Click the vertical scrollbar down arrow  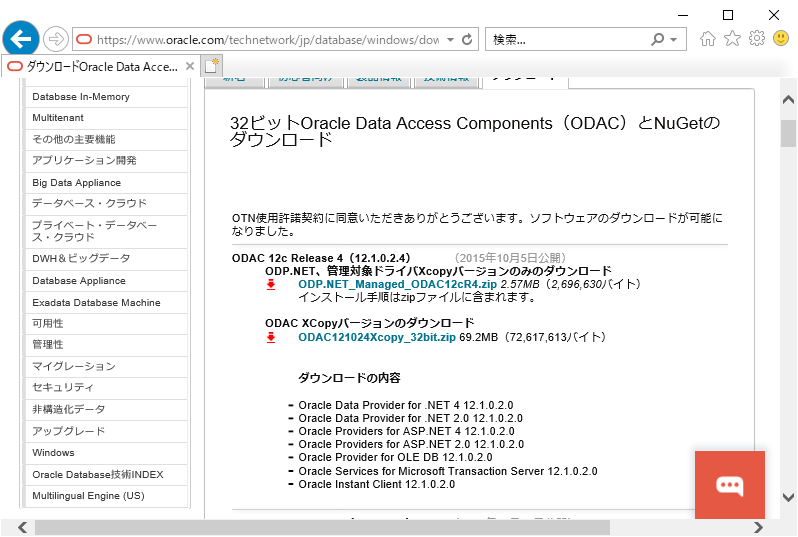click(x=788, y=497)
